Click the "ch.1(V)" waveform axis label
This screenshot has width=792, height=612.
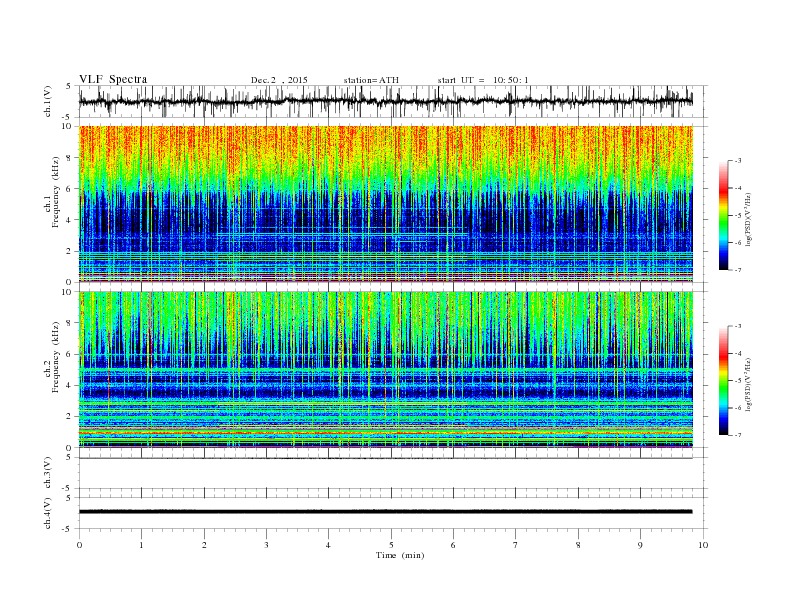[x=48, y=101]
